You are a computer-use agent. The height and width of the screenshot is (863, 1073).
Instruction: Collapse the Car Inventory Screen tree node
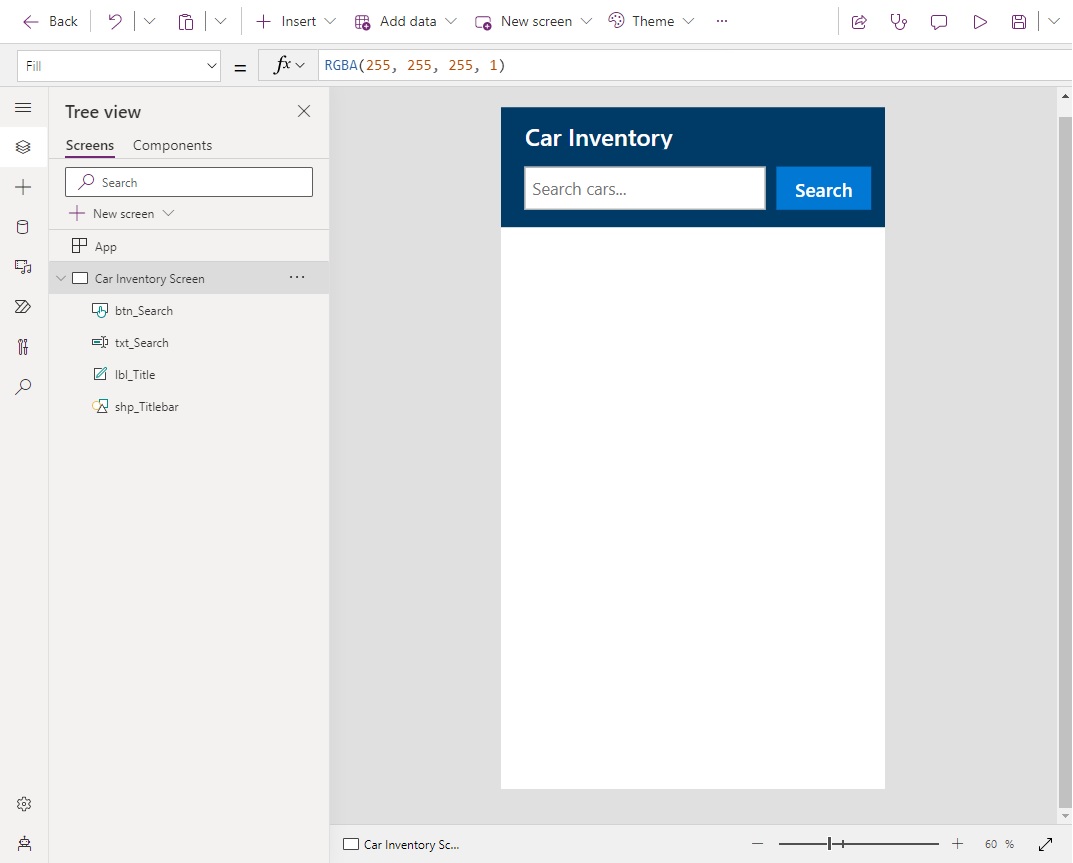(61, 279)
